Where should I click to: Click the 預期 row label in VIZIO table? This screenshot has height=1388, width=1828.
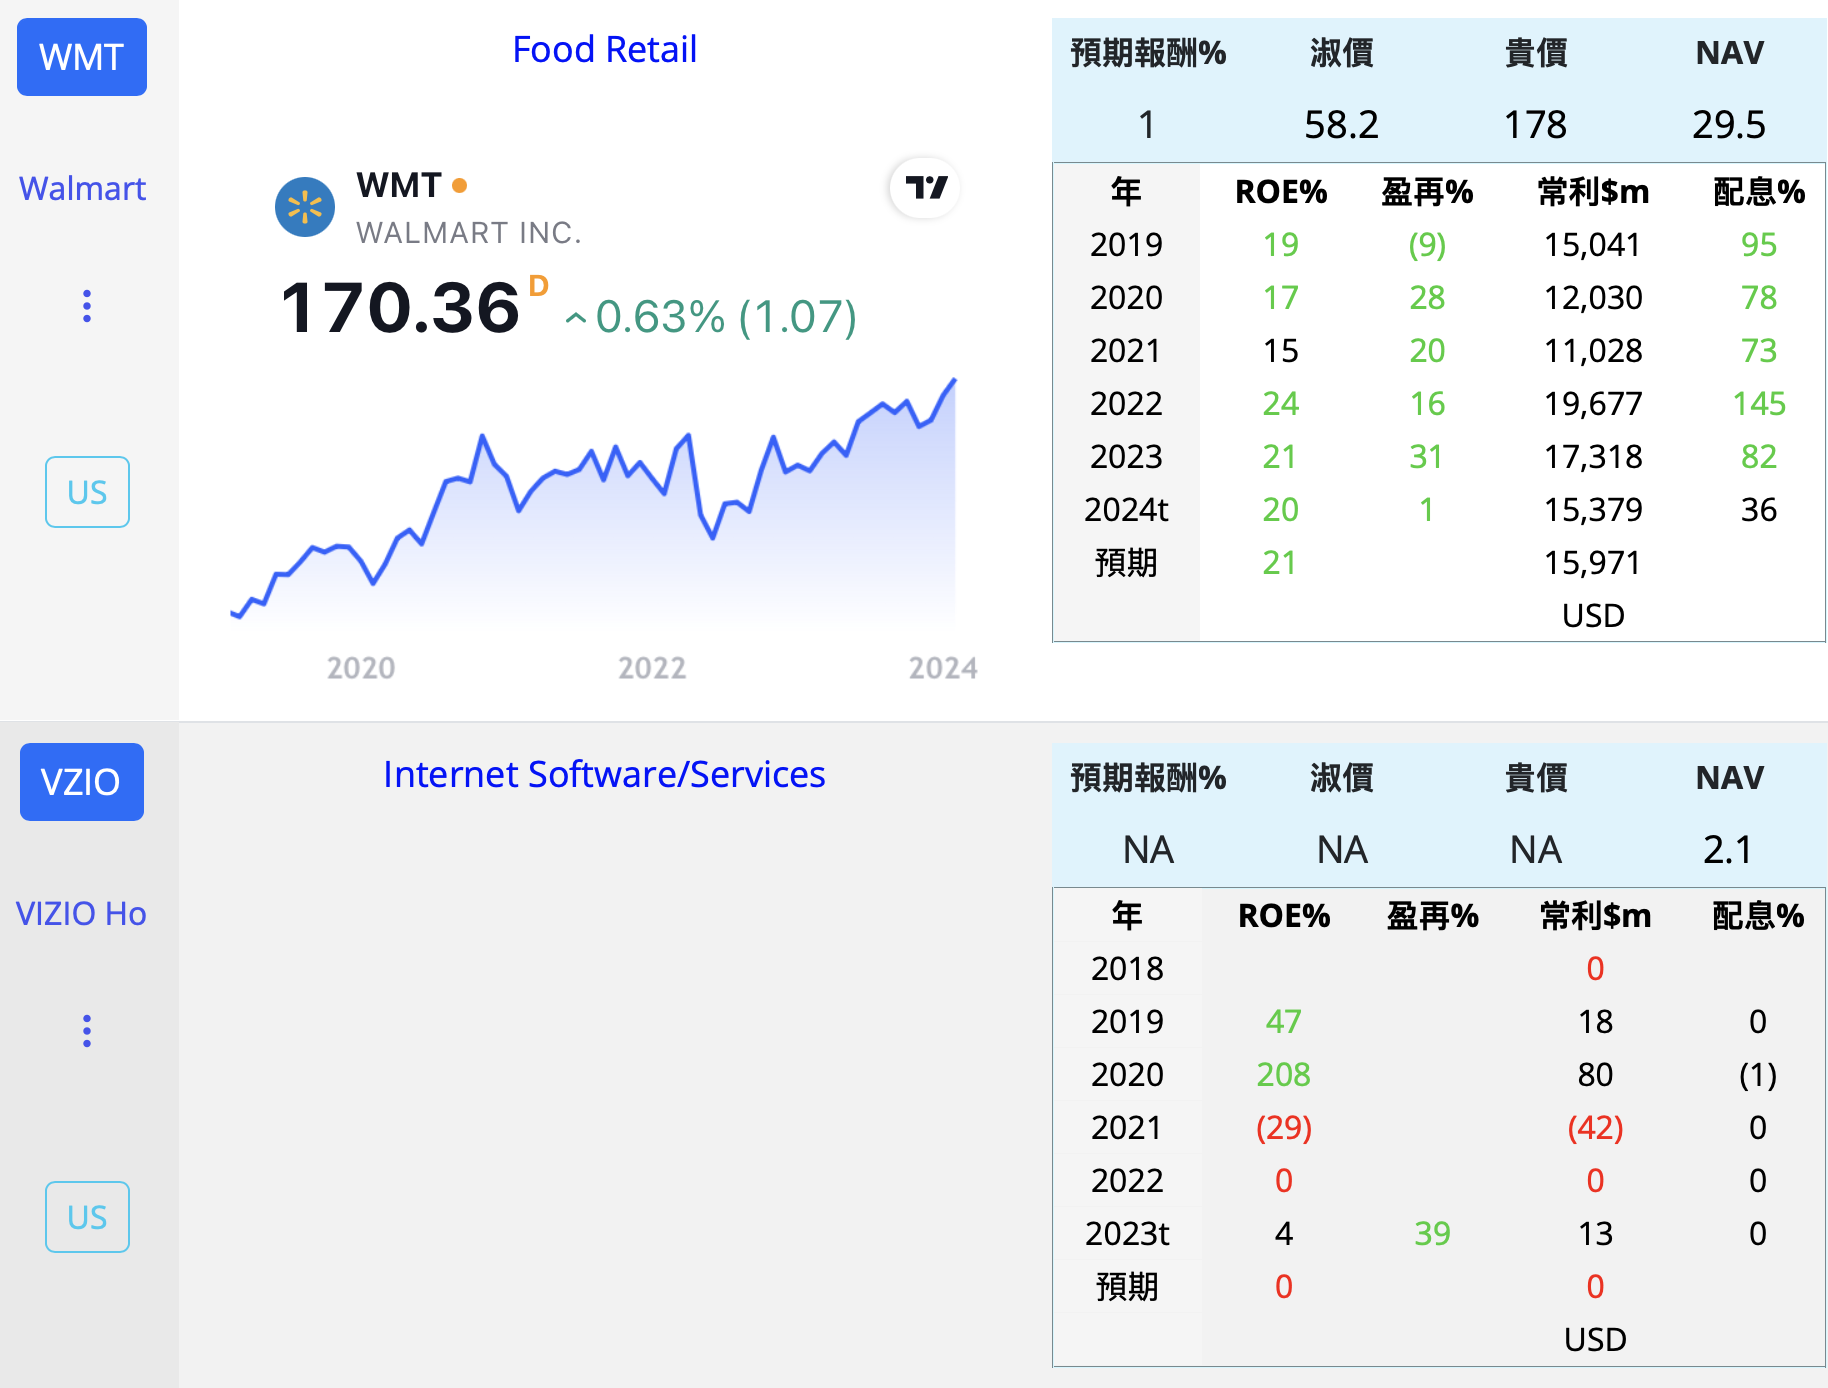pos(1127,1286)
